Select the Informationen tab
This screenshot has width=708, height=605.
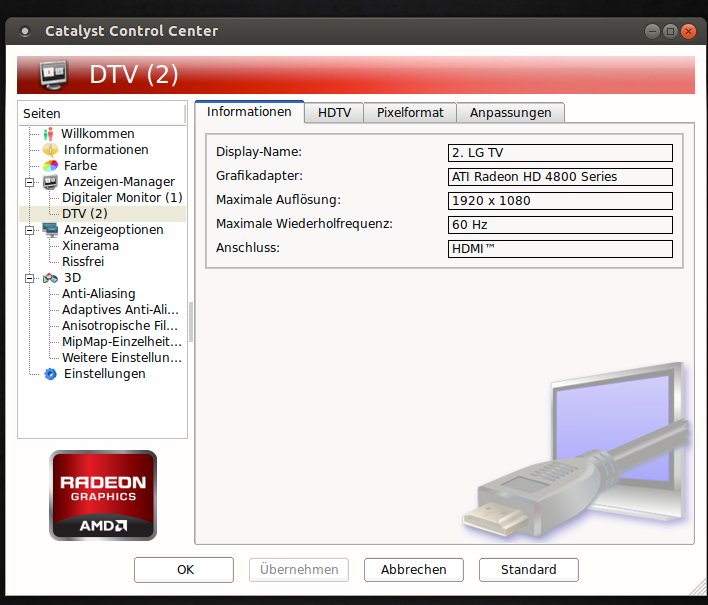tap(249, 112)
